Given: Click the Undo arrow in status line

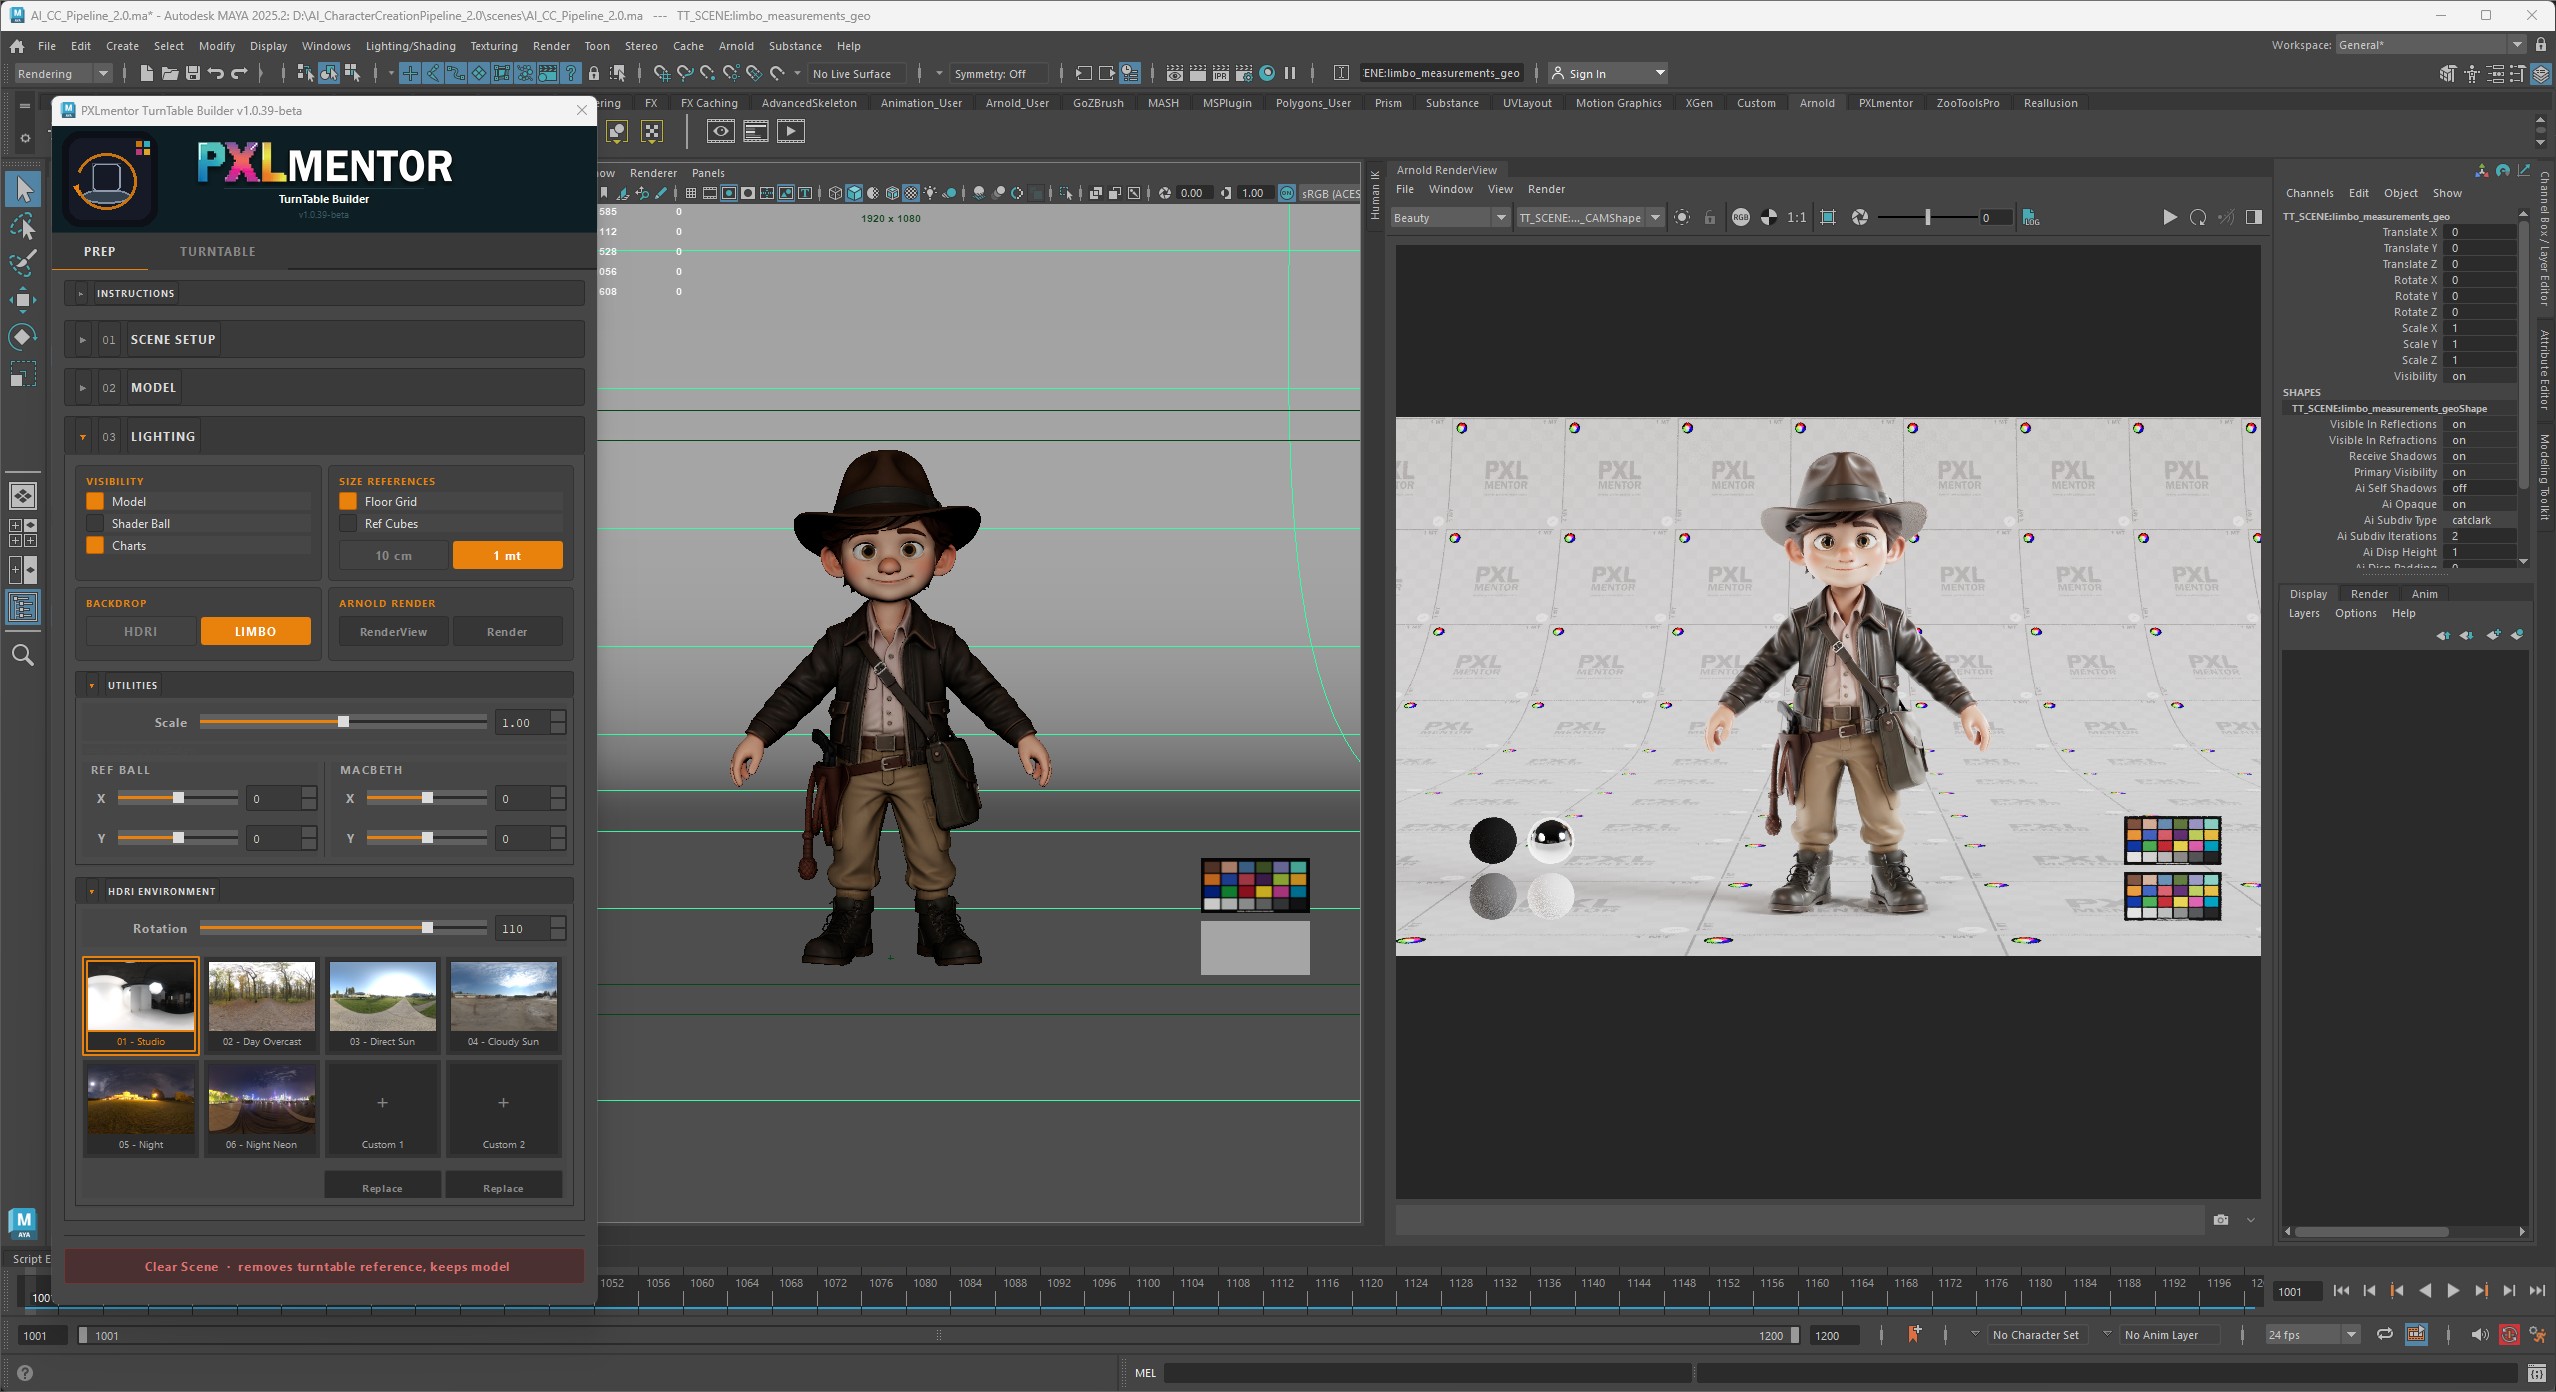Looking at the screenshot, I should (x=215, y=73).
